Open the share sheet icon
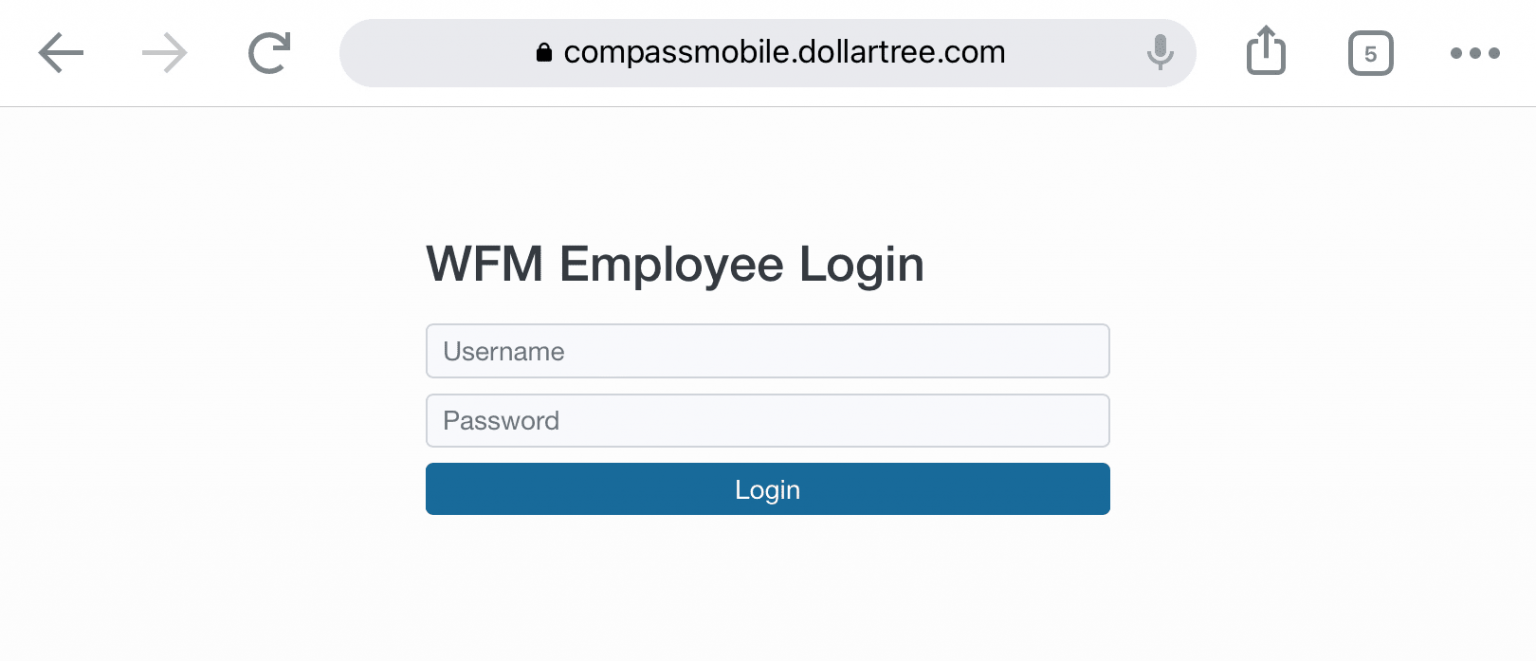The image size is (1536, 661). (x=1266, y=51)
